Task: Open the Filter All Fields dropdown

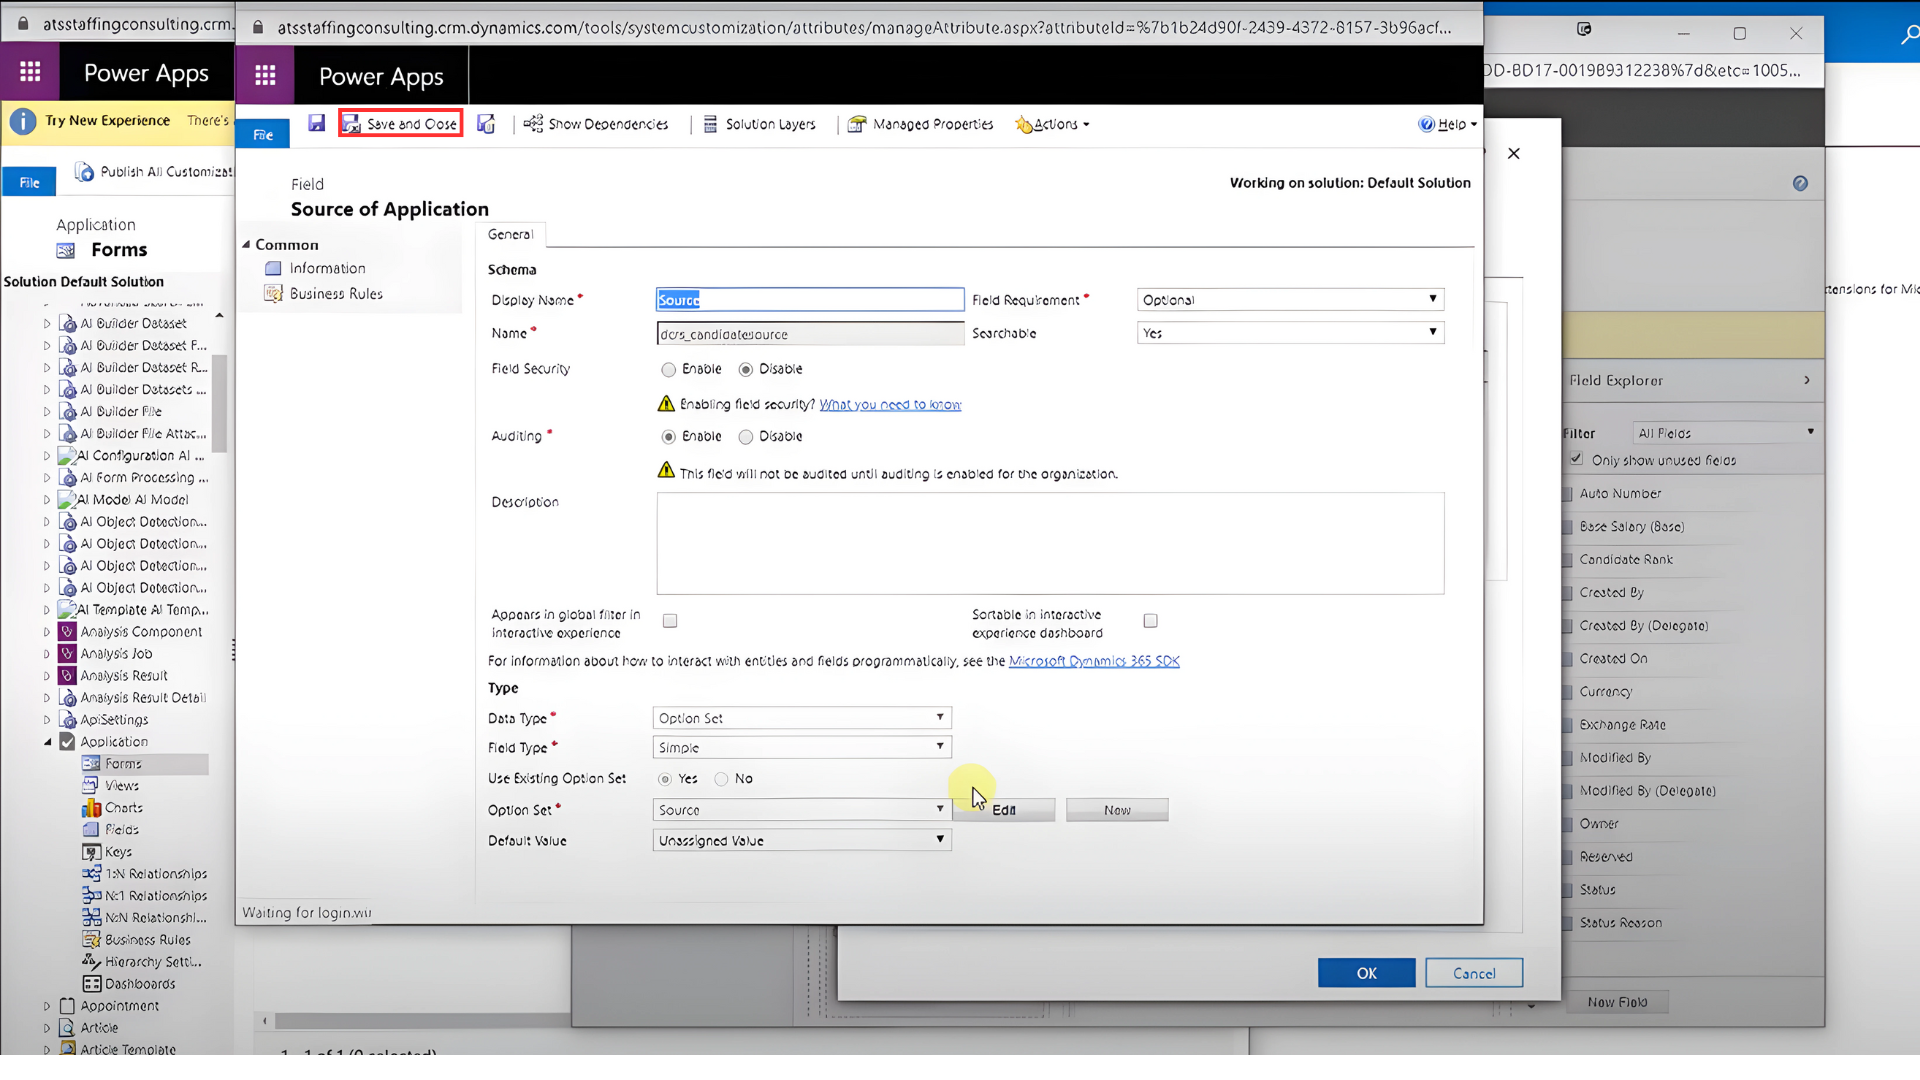Action: (x=1726, y=433)
